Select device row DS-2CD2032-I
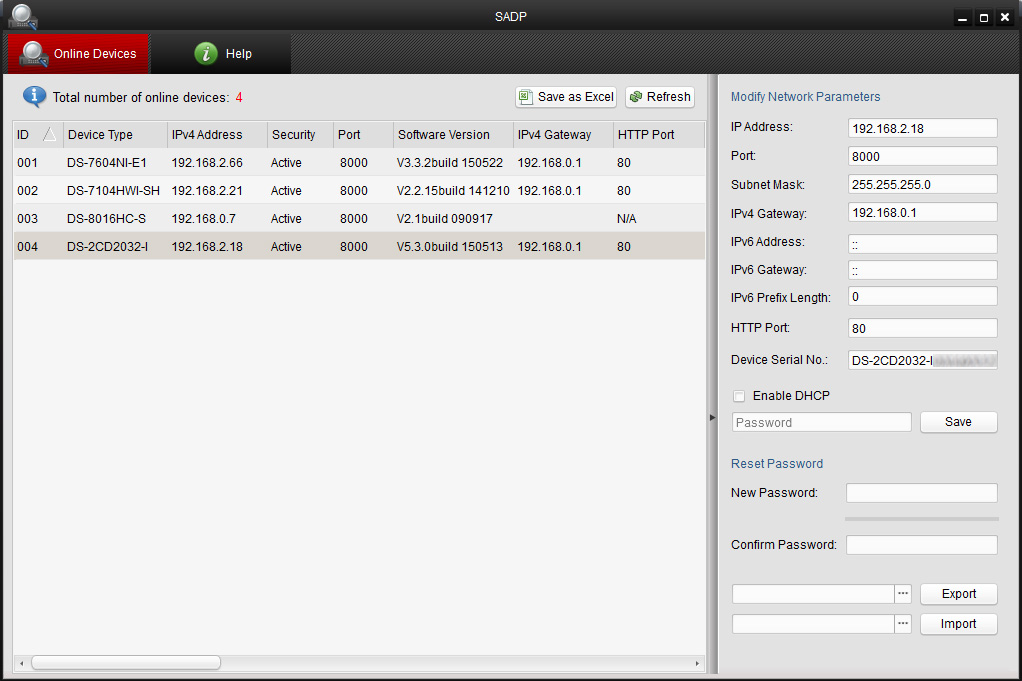The image size is (1022, 681). pos(359,246)
